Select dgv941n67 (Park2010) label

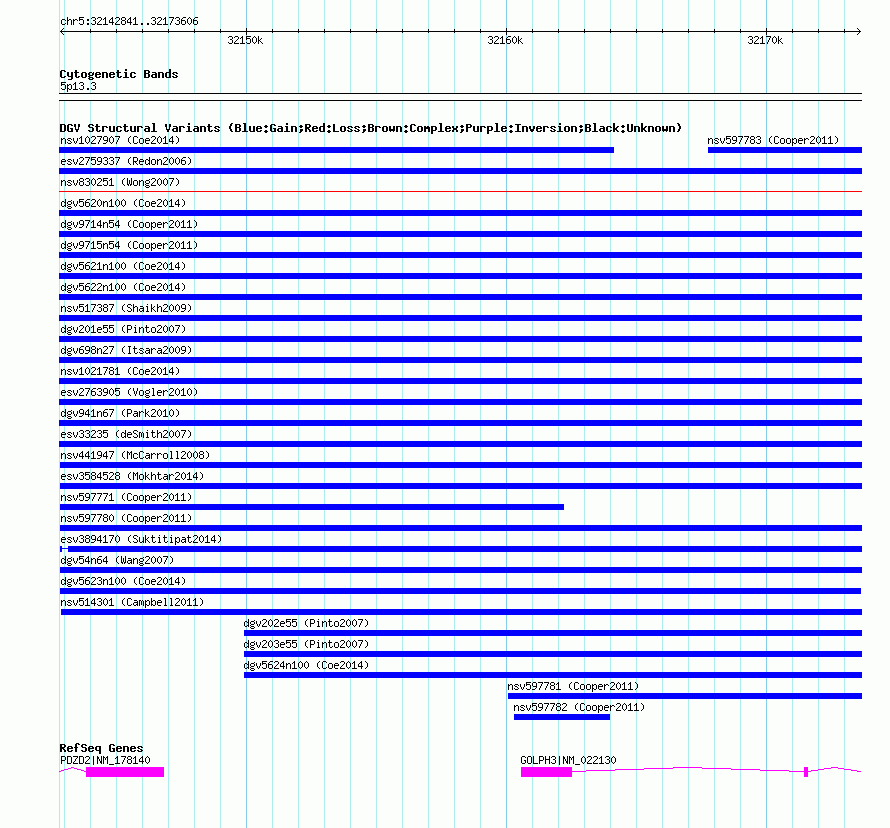[x=120, y=413]
